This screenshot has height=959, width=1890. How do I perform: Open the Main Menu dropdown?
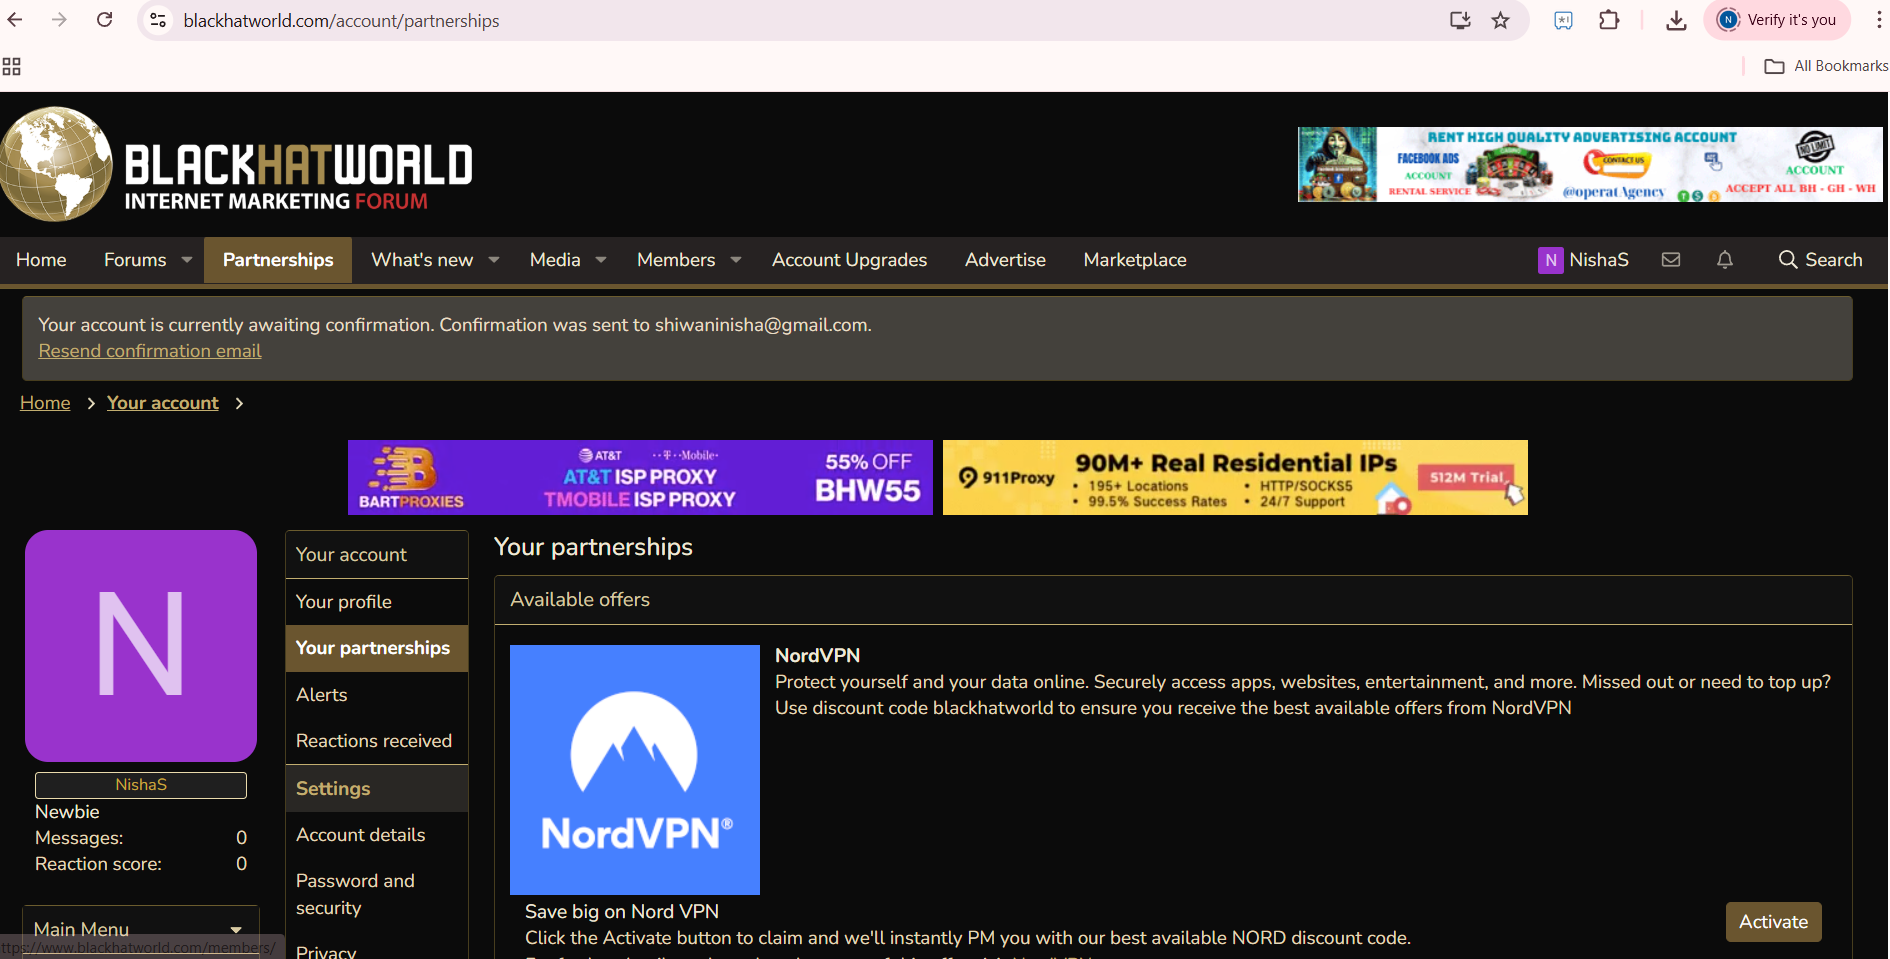pyautogui.click(x=140, y=930)
